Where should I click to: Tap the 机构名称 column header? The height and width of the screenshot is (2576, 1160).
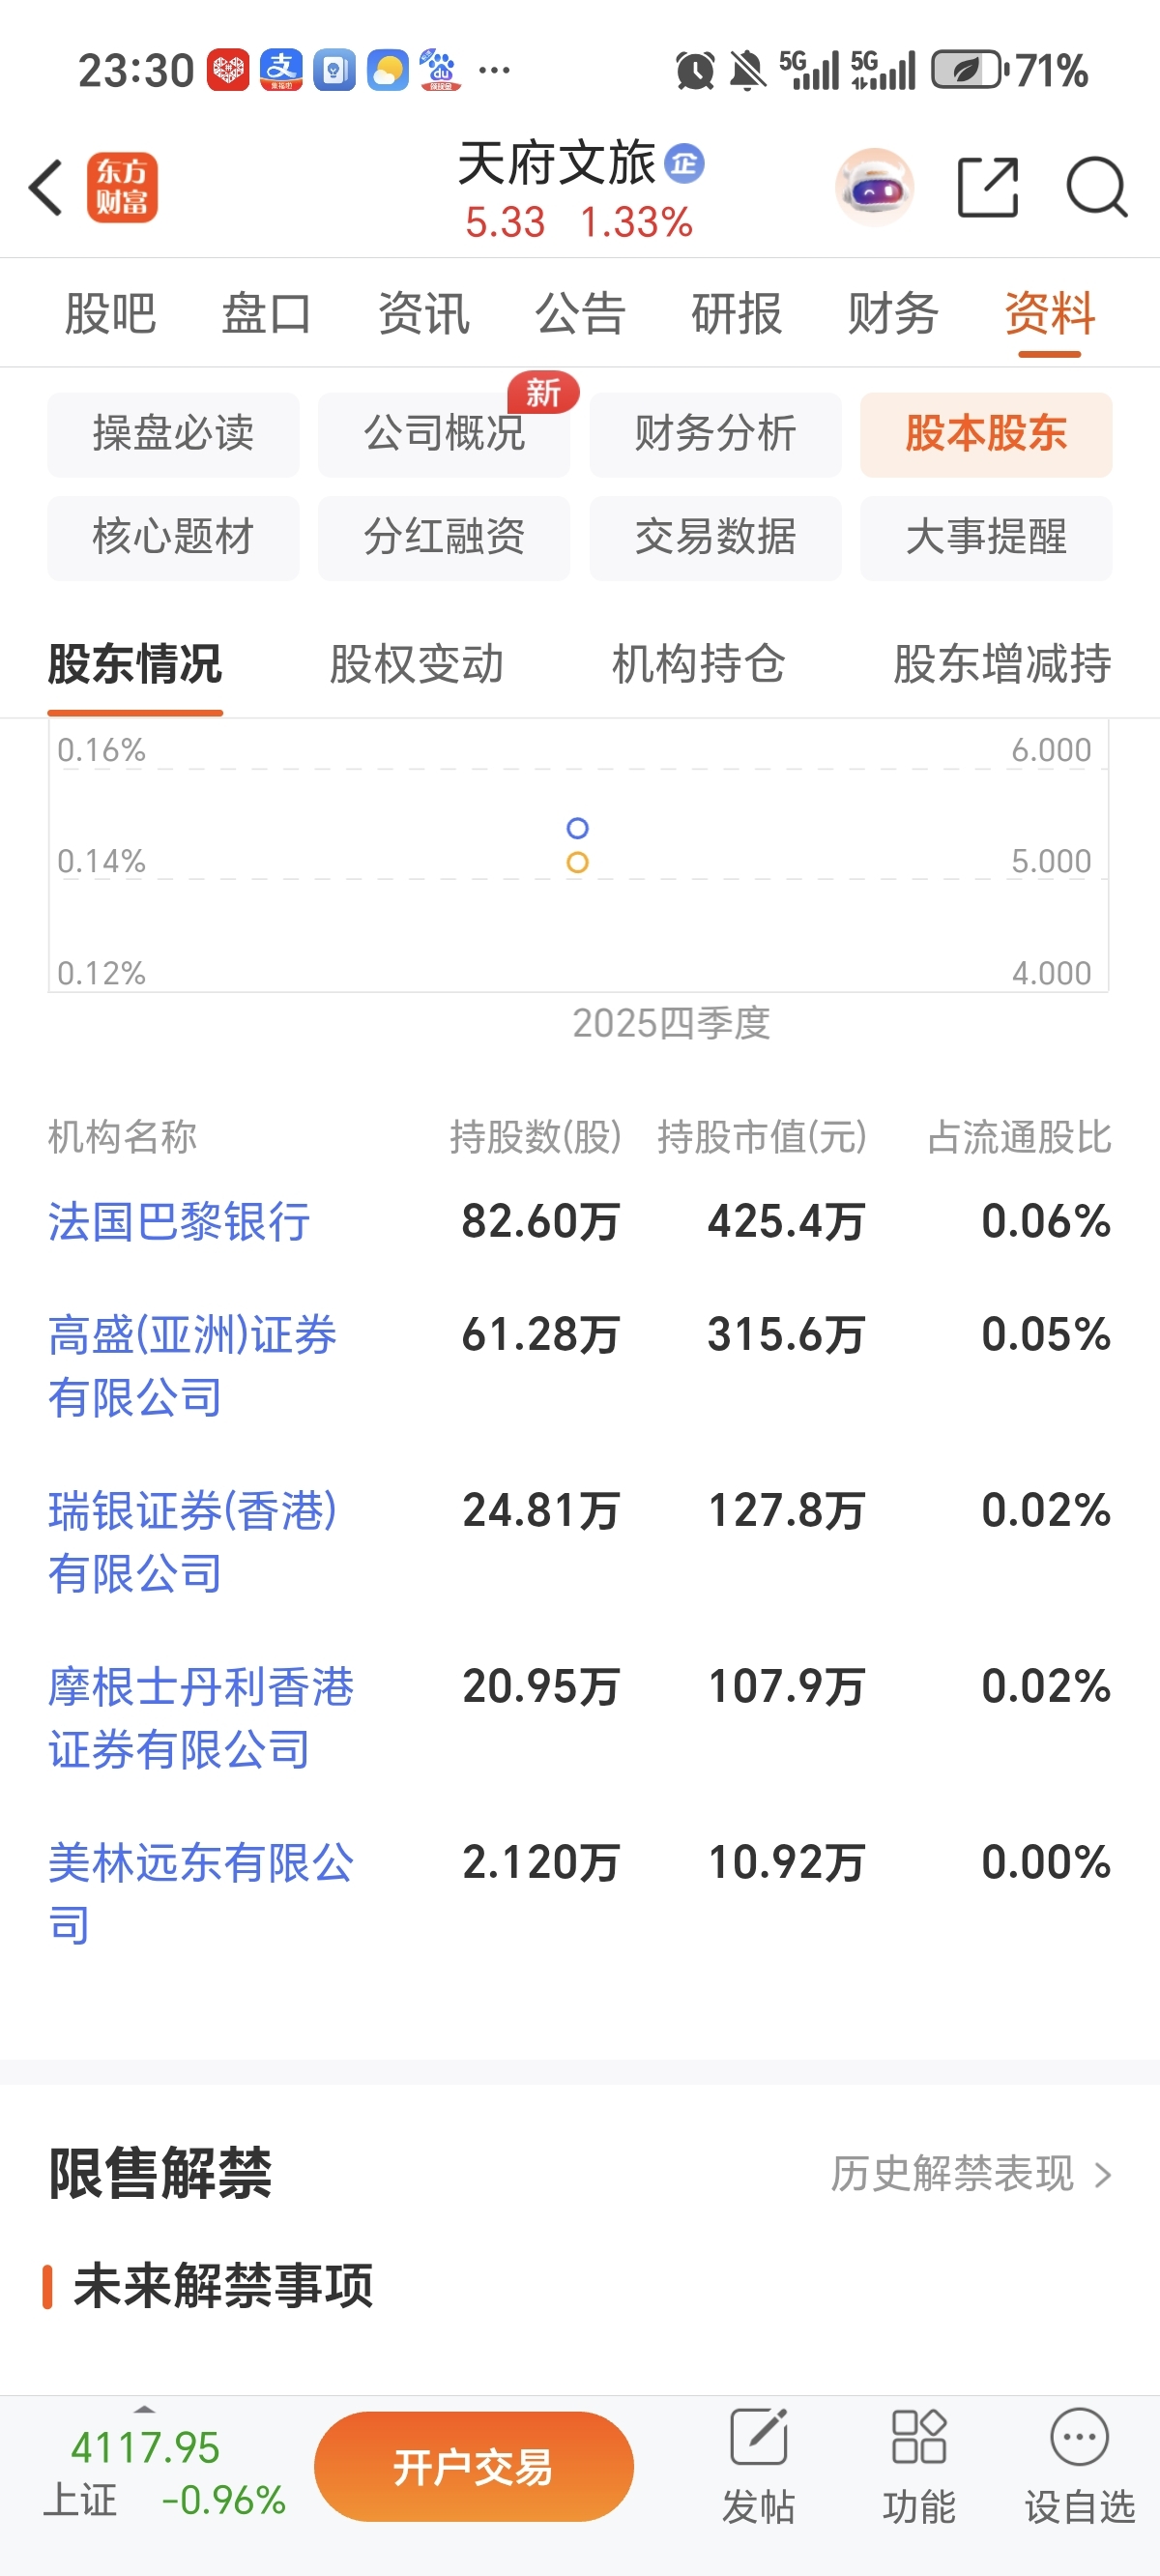point(122,1137)
